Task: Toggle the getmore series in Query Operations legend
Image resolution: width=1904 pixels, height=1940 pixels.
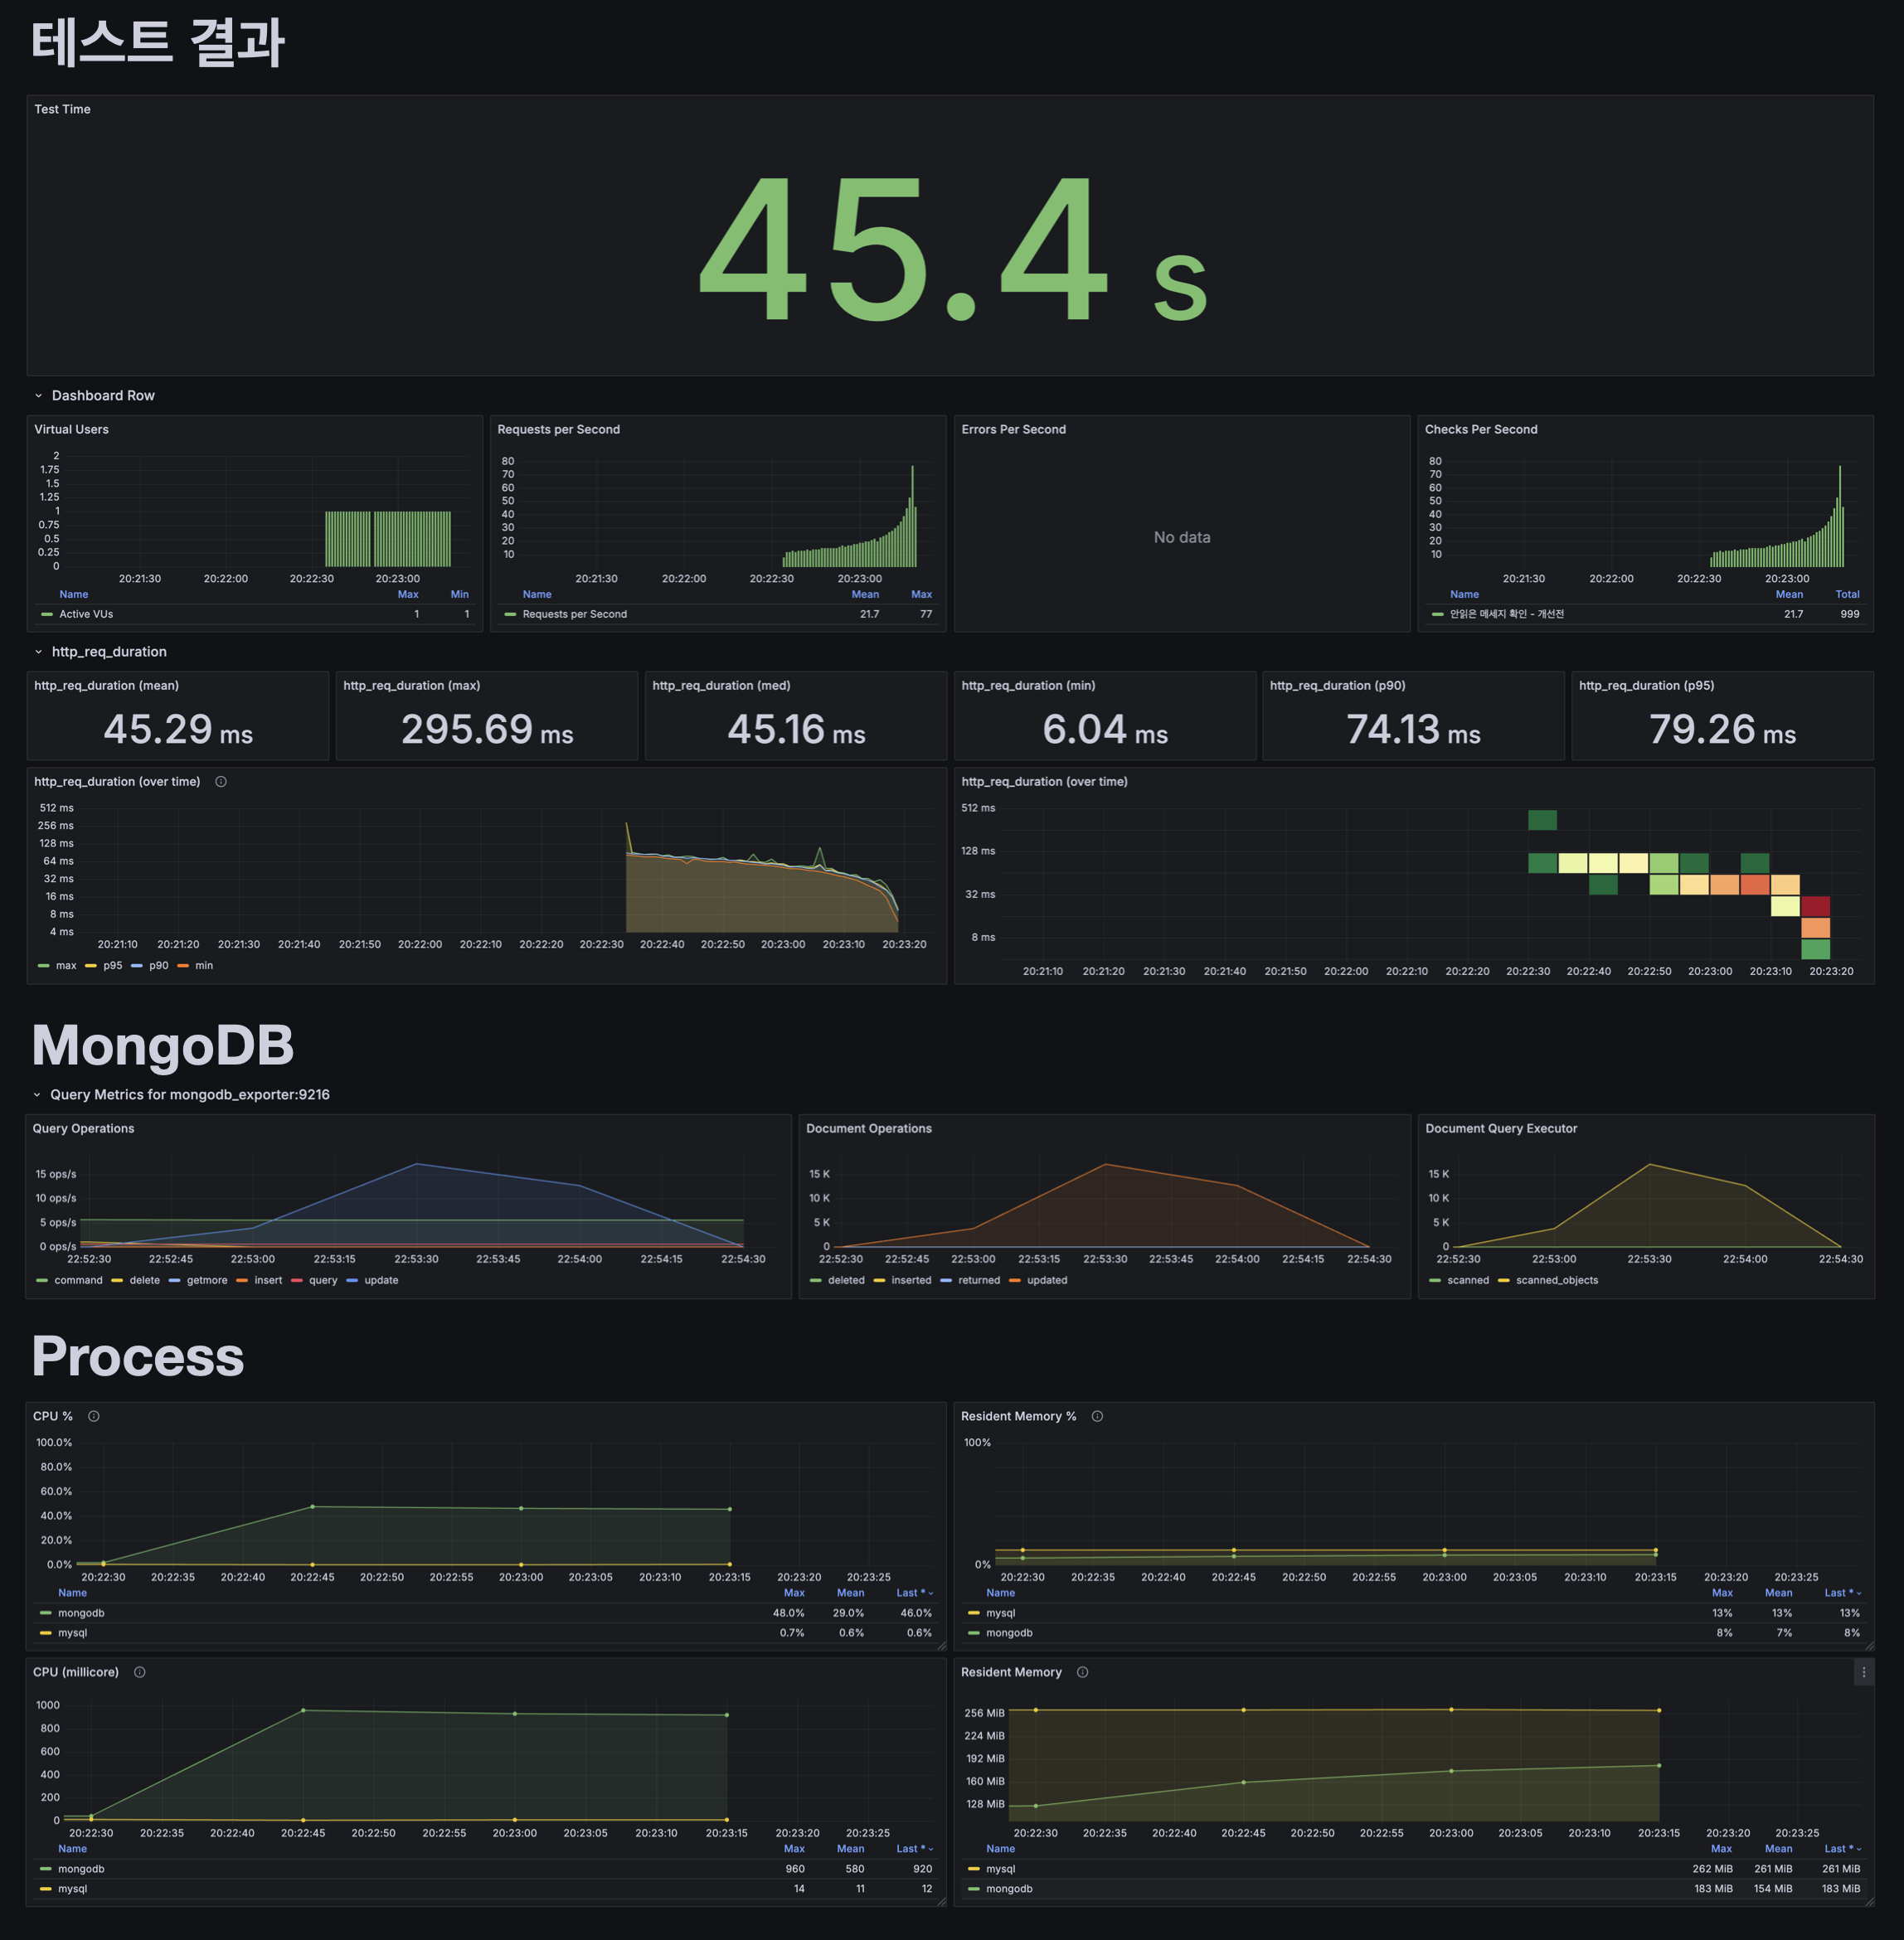Action: tap(206, 1280)
